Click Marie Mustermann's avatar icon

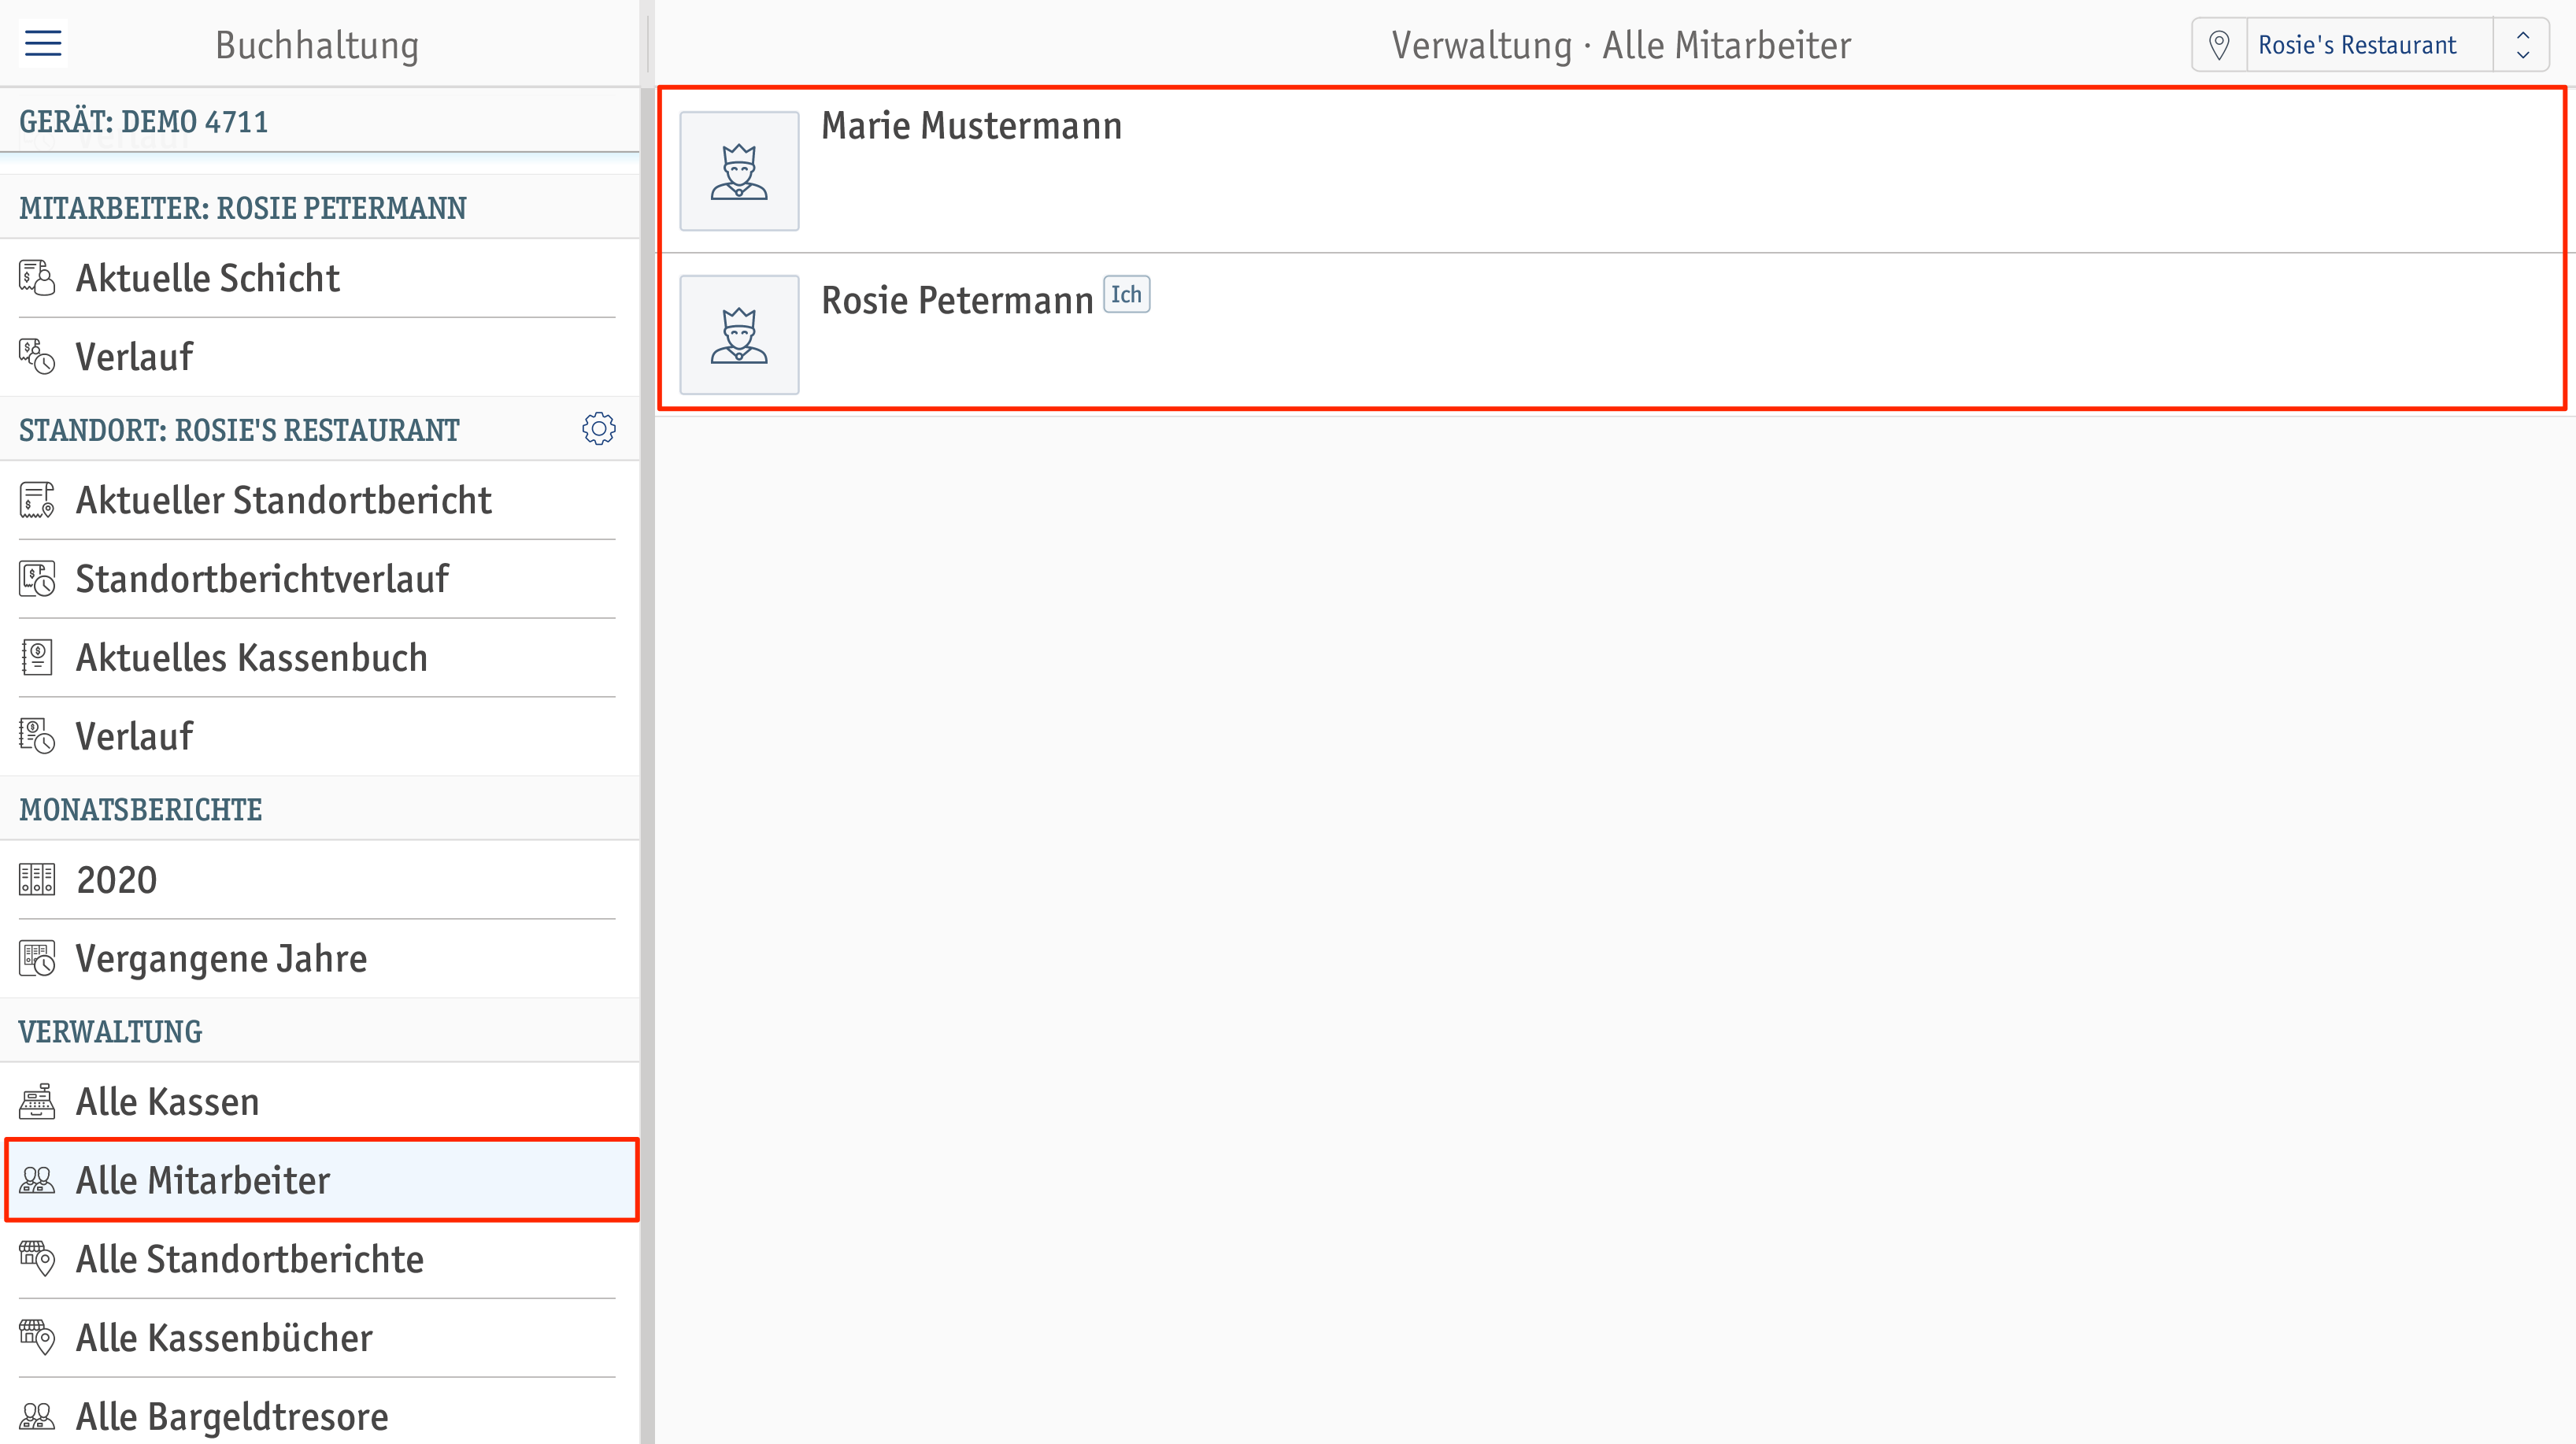[739, 171]
